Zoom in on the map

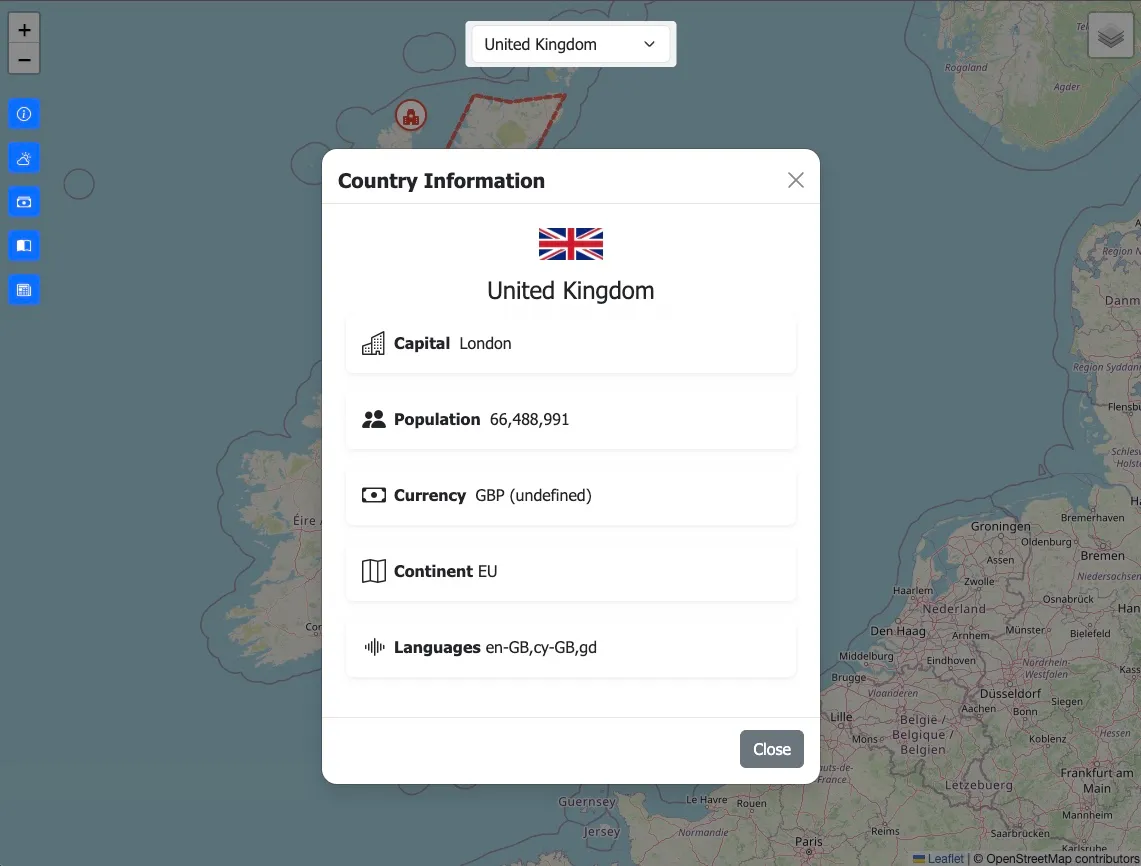pyautogui.click(x=24, y=29)
